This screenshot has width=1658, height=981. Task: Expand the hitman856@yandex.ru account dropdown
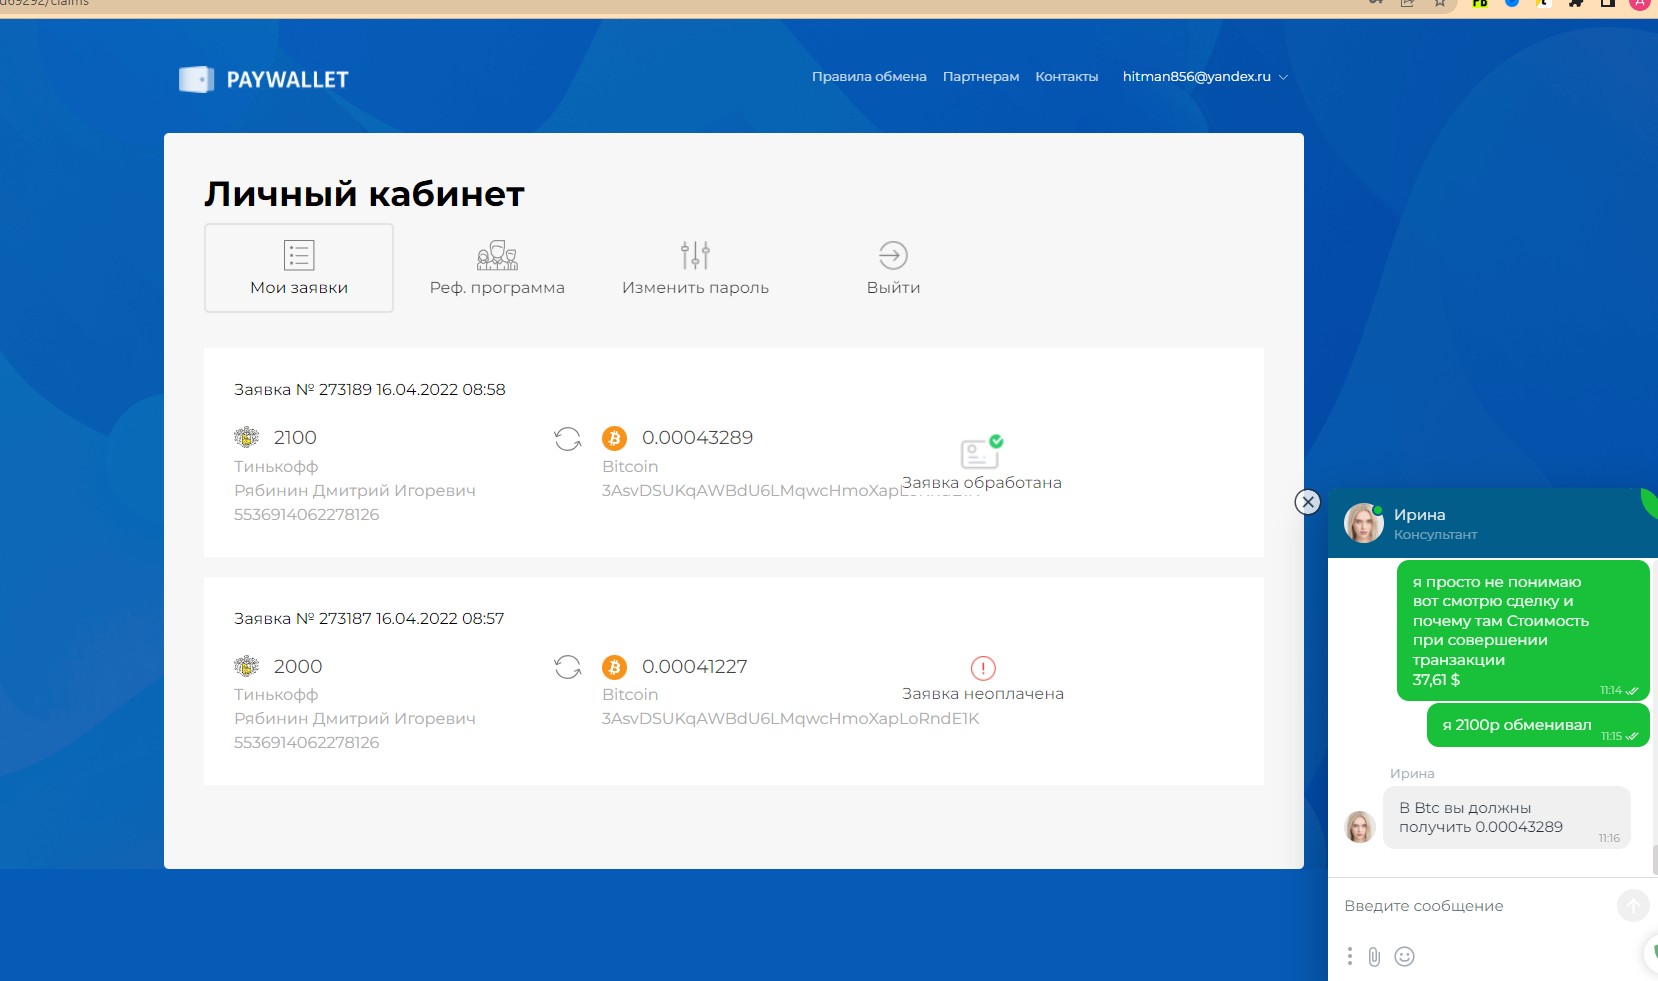pyautogui.click(x=1204, y=77)
